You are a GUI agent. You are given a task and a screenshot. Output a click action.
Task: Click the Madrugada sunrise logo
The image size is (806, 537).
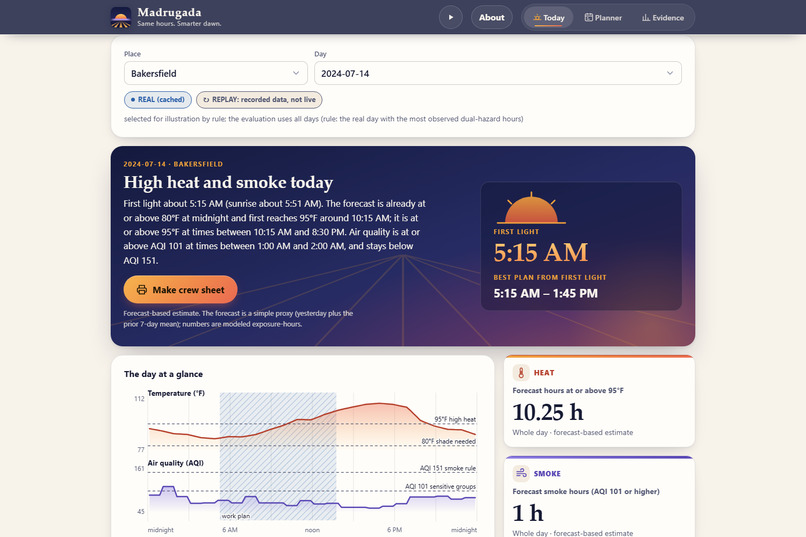[x=121, y=17]
